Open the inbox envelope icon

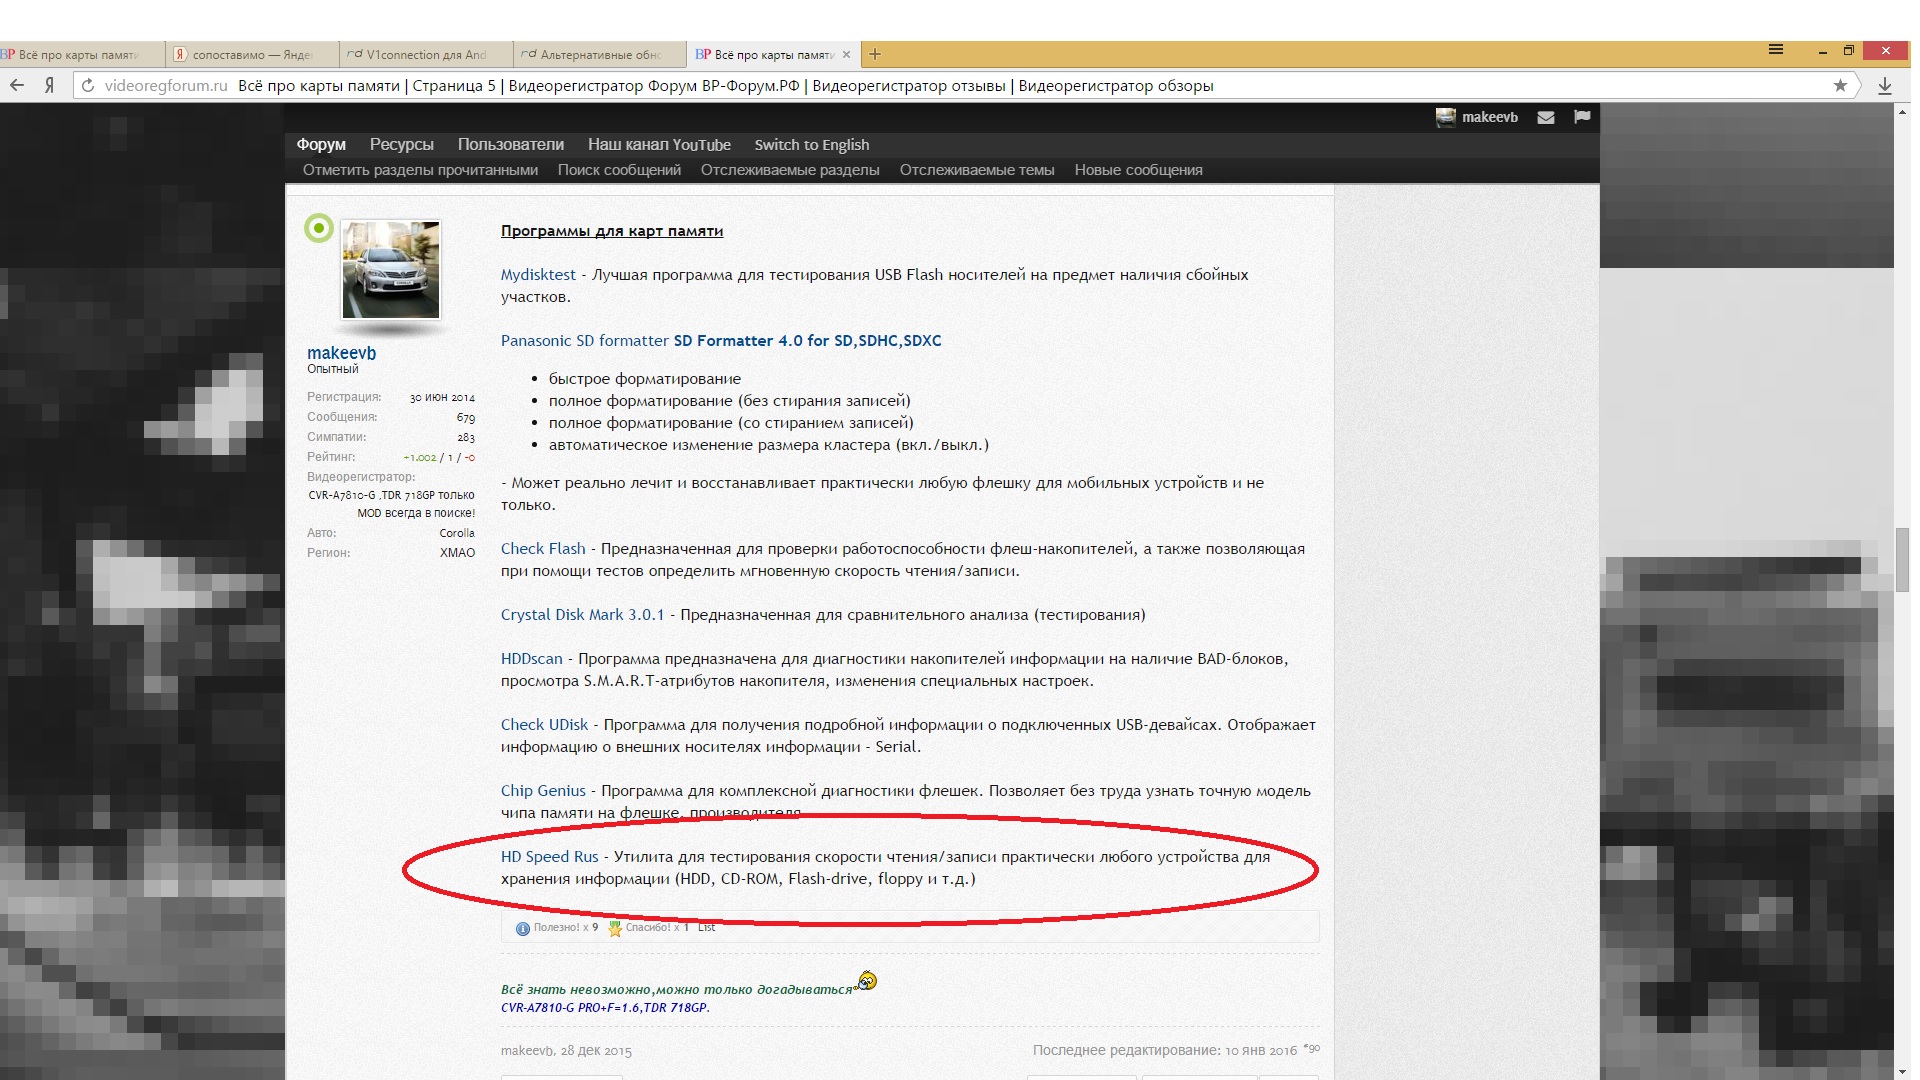pyautogui.click(x=1546, y=117)
